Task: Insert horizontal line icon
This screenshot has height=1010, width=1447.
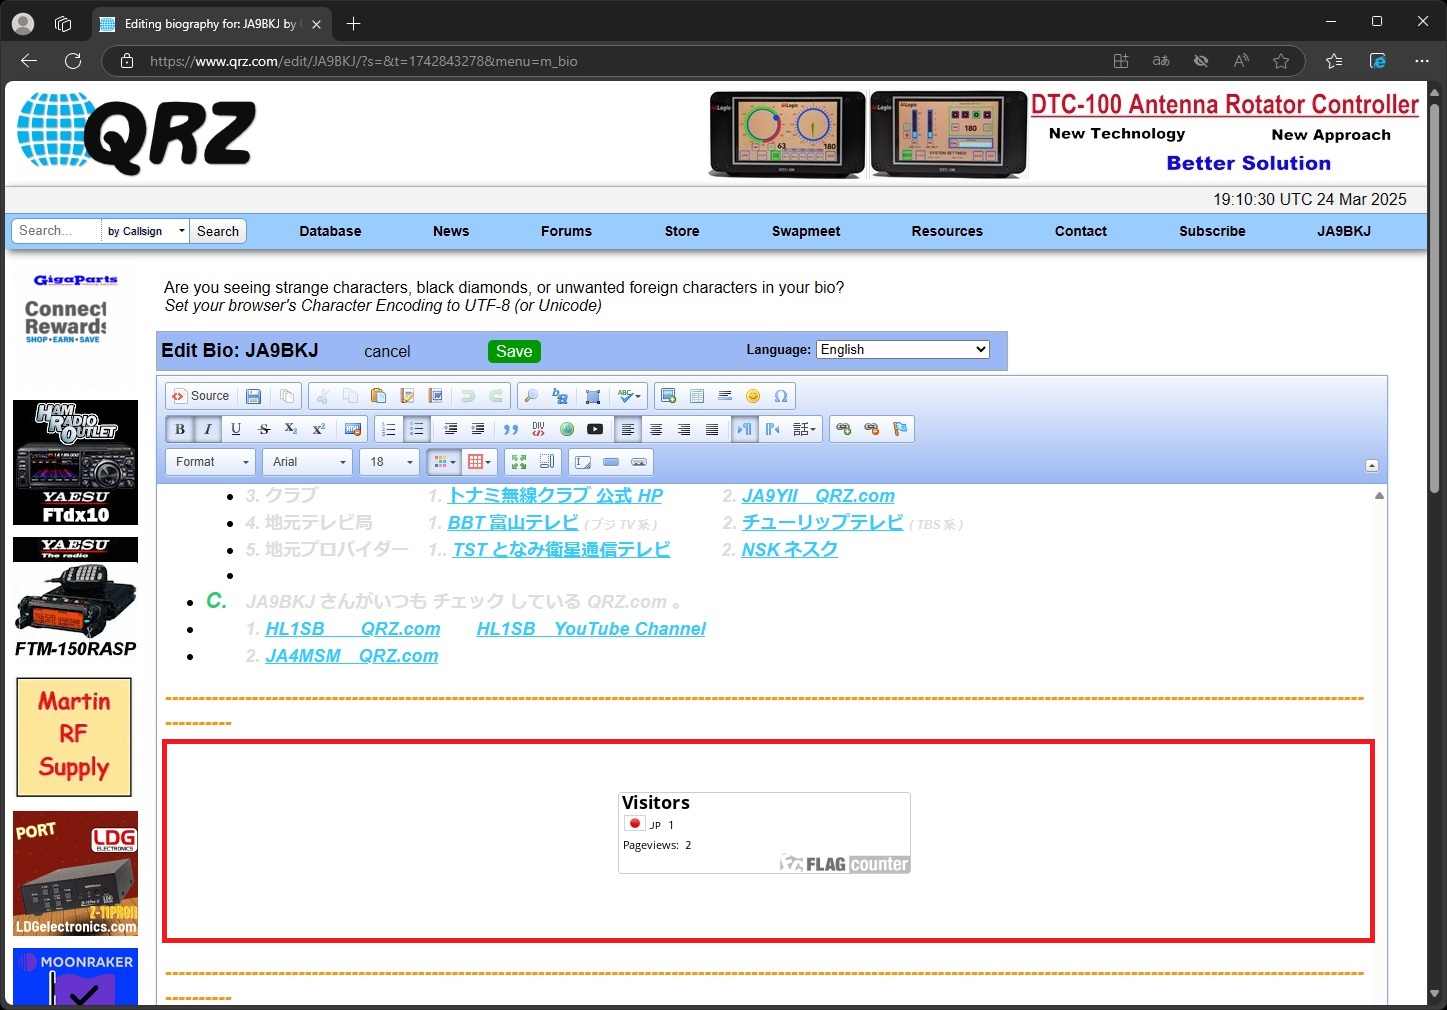Action: point(725,396)
